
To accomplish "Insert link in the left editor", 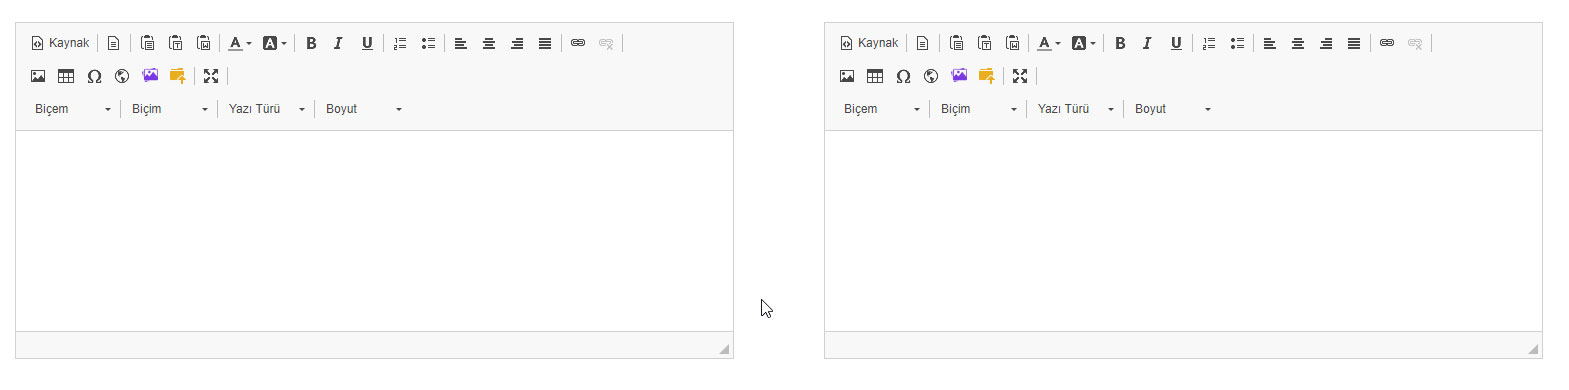I will [x=578, y=43].
